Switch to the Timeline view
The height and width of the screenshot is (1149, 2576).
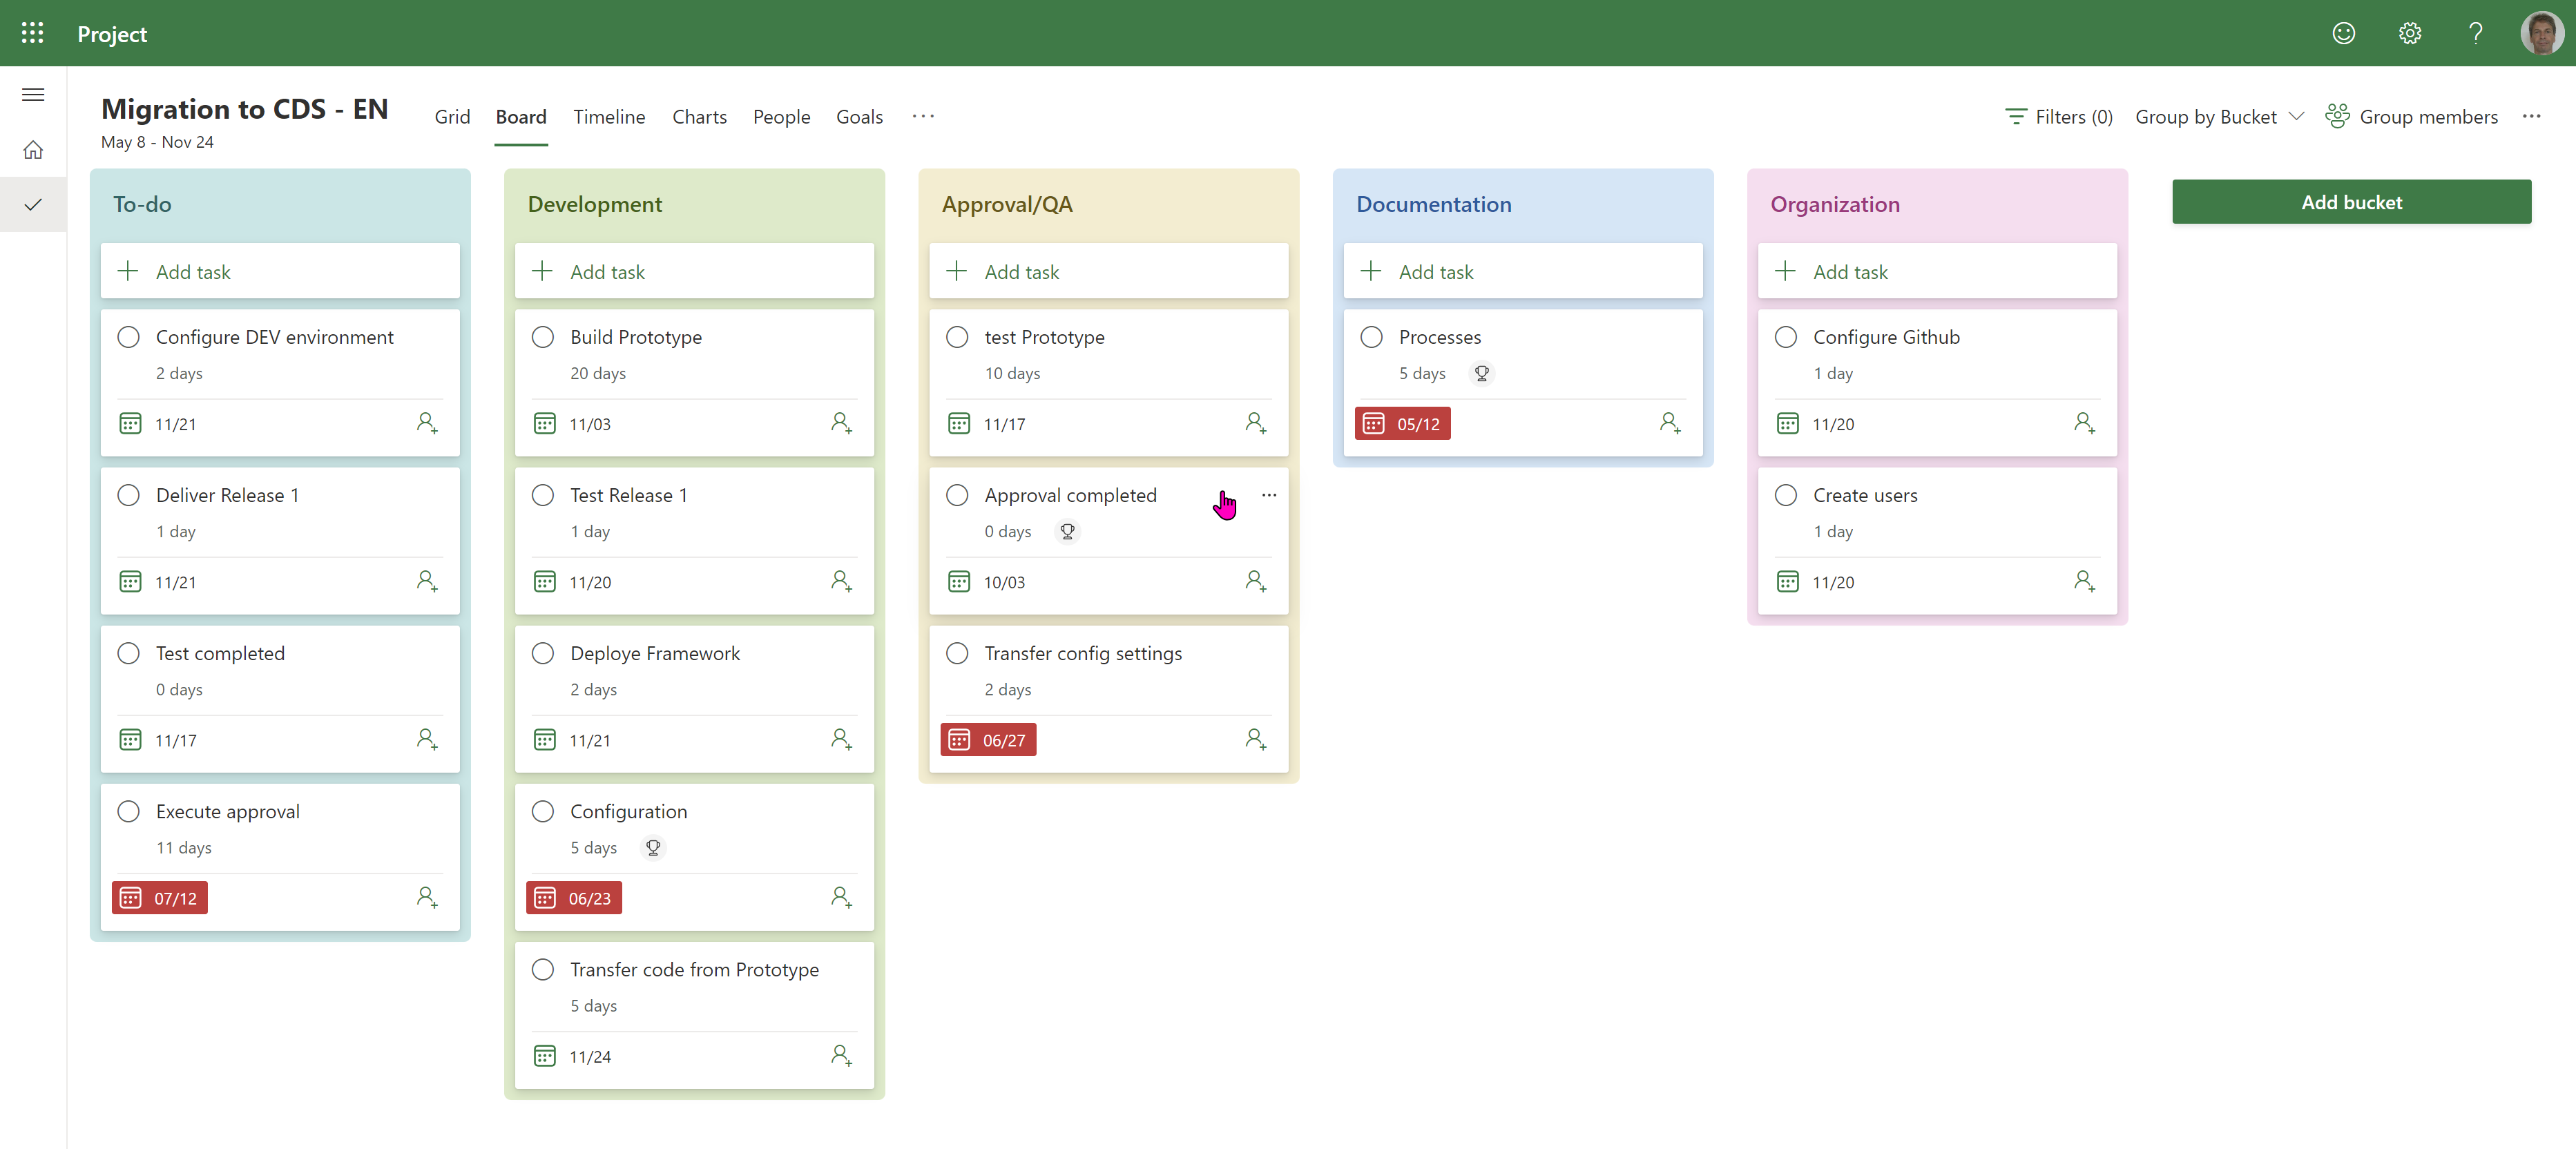(609, 116)
